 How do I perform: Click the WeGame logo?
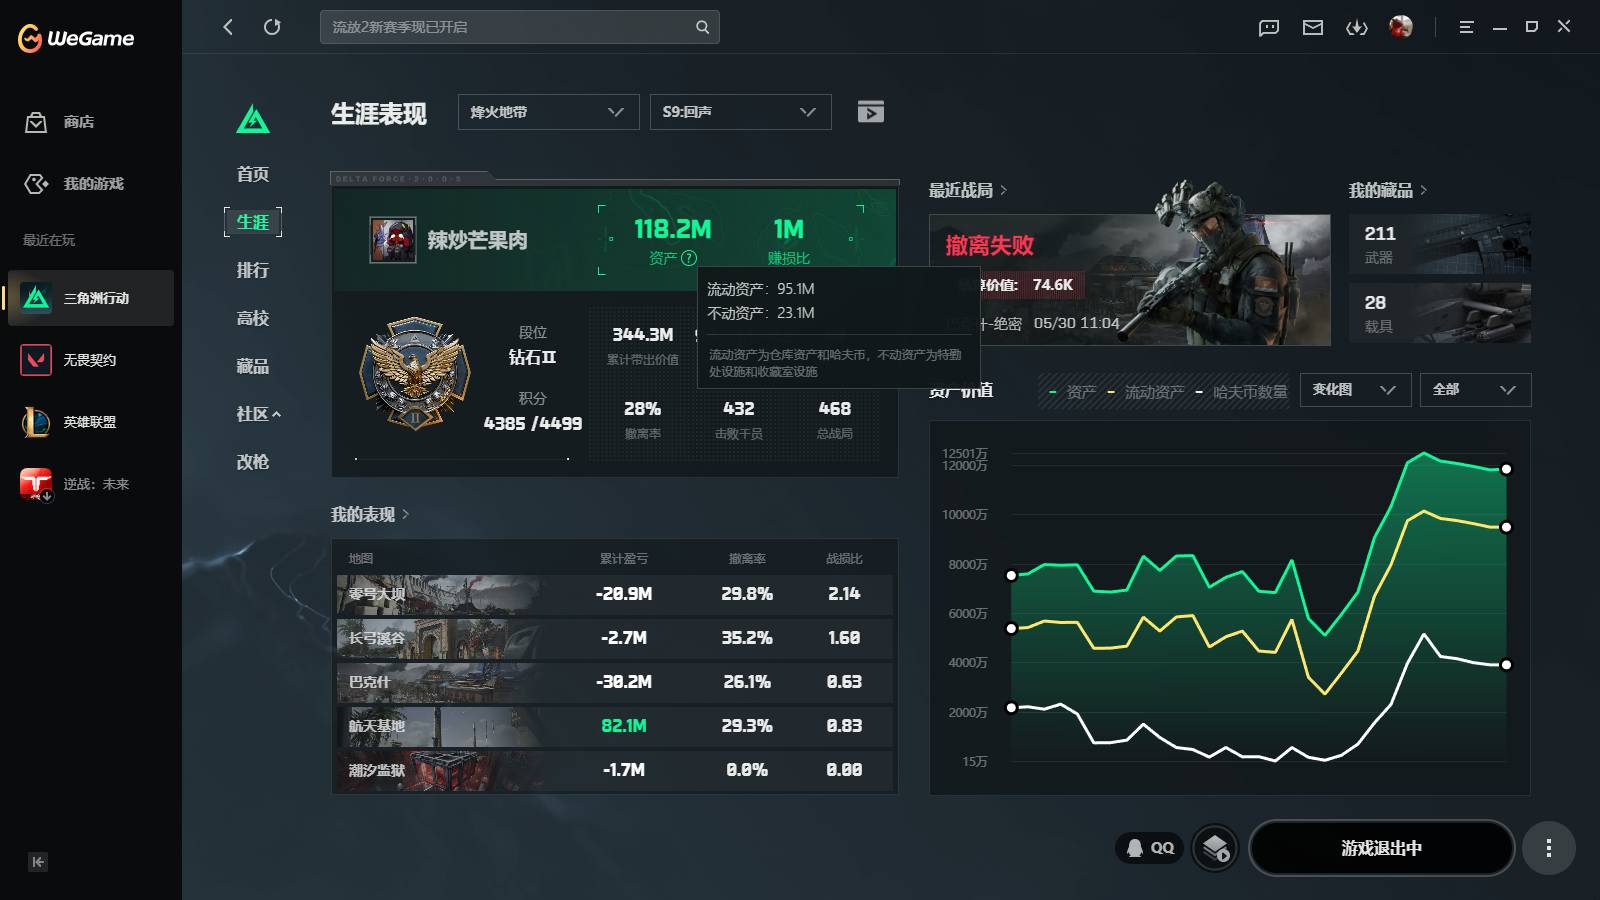(x=76, y=39)
